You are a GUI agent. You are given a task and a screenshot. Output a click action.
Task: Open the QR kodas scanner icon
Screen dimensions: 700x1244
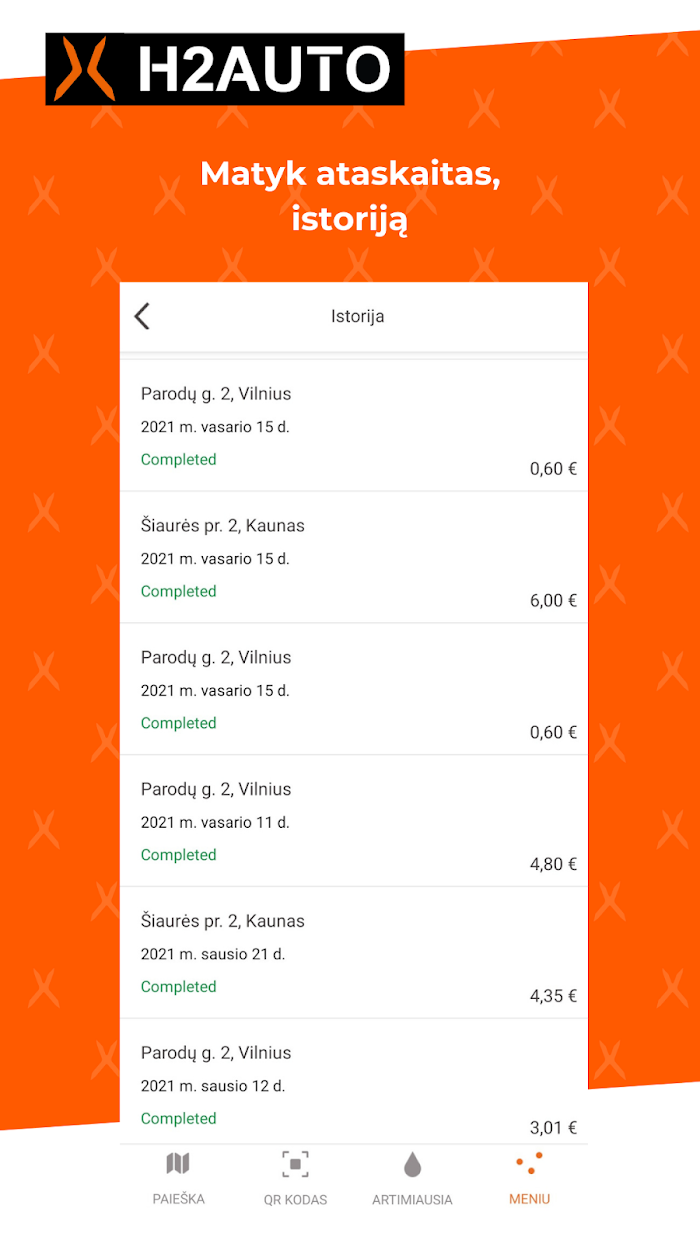295,1164
